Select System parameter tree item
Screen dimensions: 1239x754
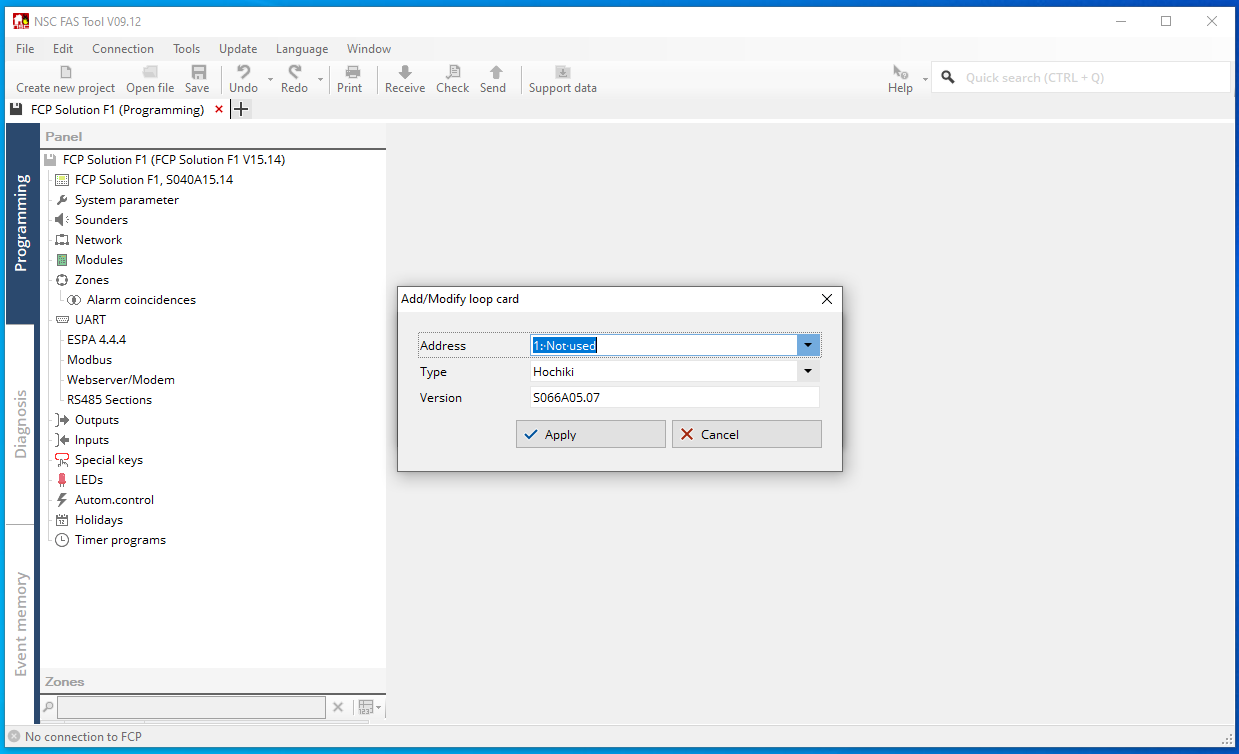(x=127, y=199)
